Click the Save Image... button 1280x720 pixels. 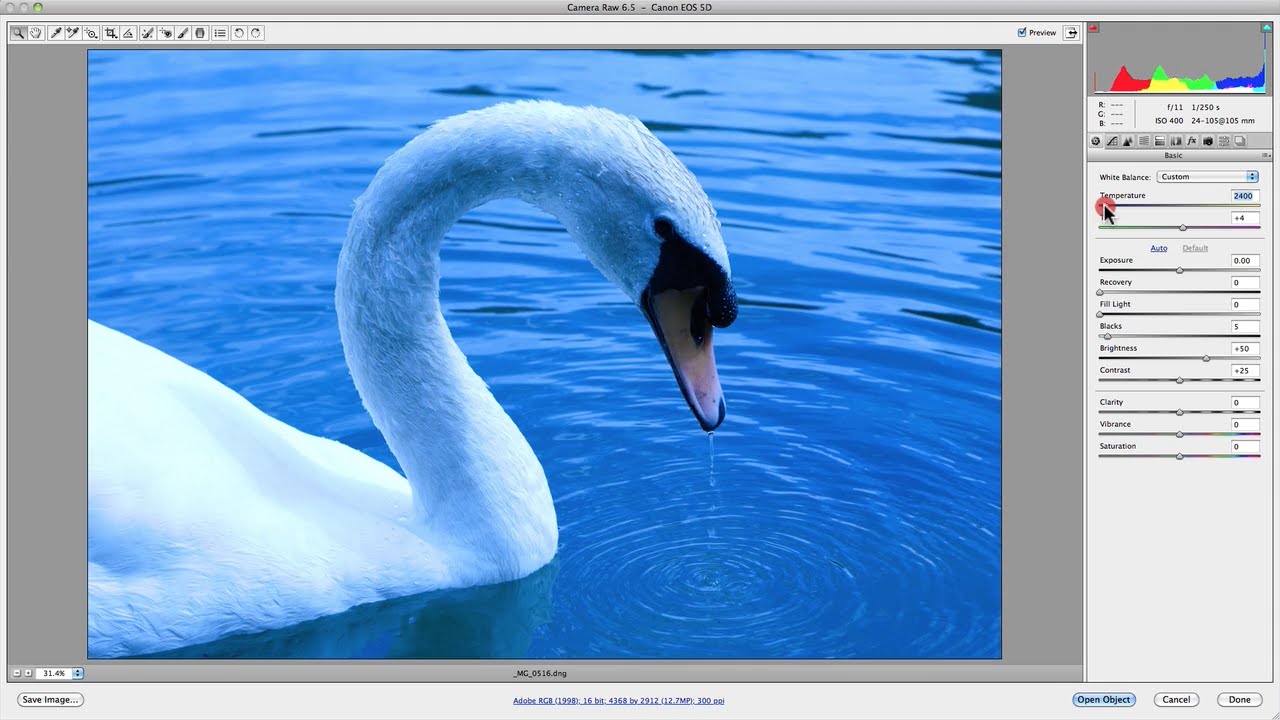pyautogui.click(x=50, y=700)
